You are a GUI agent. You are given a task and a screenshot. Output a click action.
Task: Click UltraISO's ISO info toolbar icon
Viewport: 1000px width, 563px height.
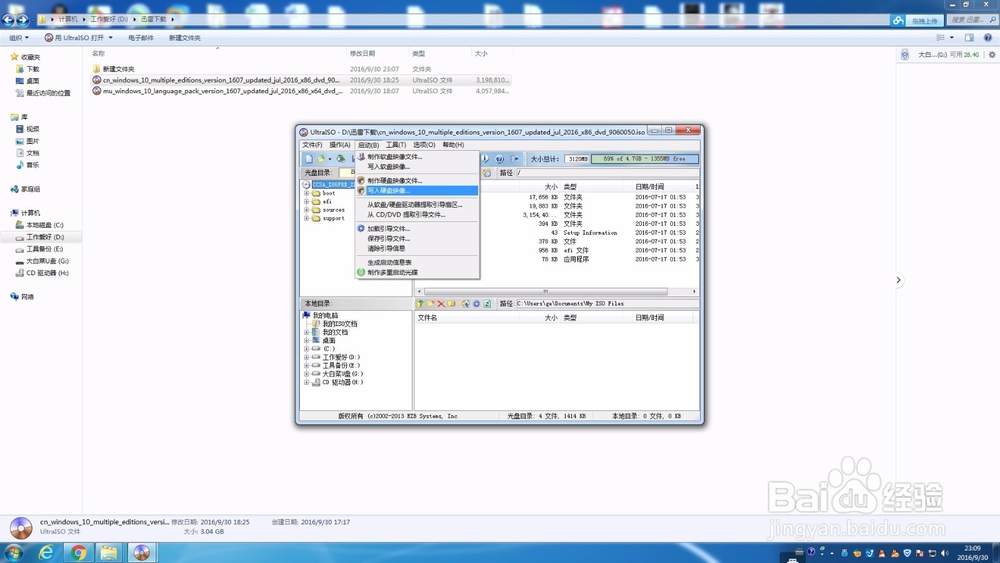[x=485, y=159]
